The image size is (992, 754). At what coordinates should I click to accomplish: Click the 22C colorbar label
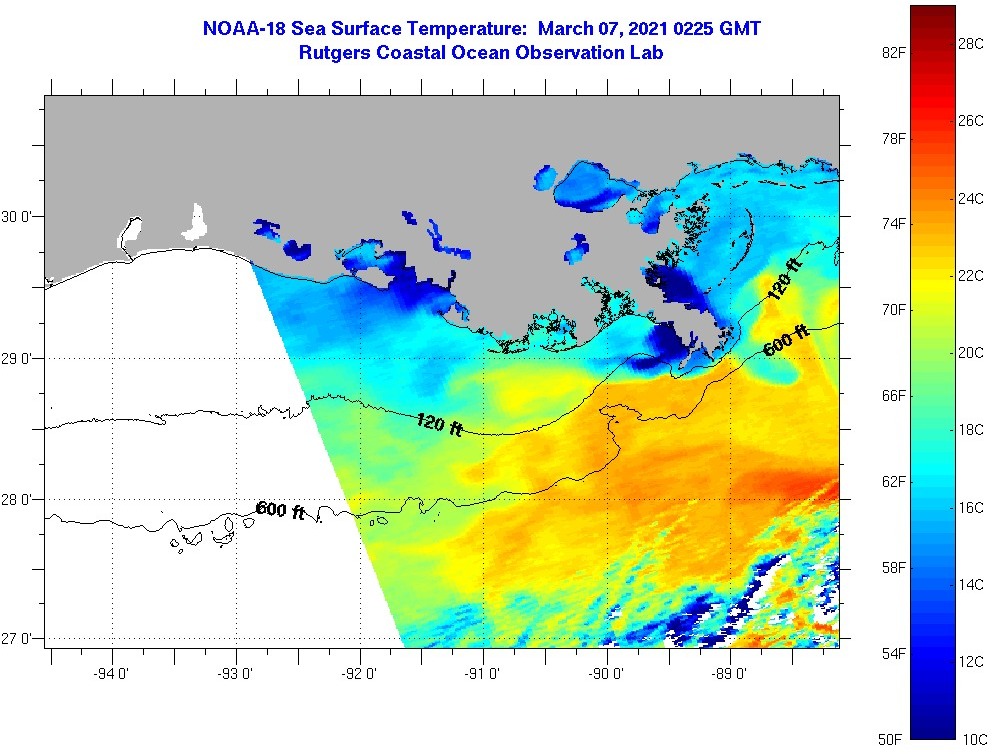(971, 276)
